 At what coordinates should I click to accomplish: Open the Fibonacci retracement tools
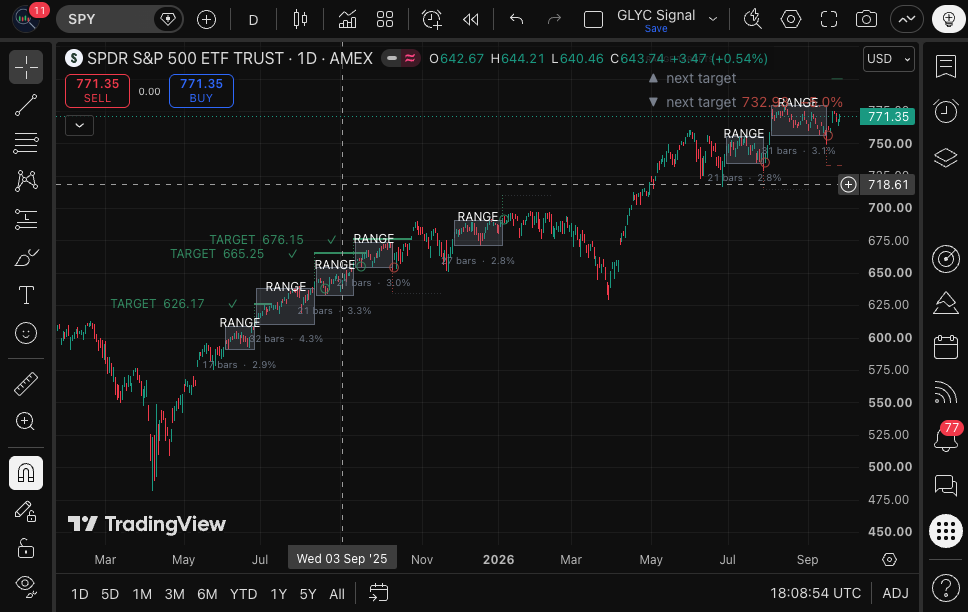click(26, 143)
